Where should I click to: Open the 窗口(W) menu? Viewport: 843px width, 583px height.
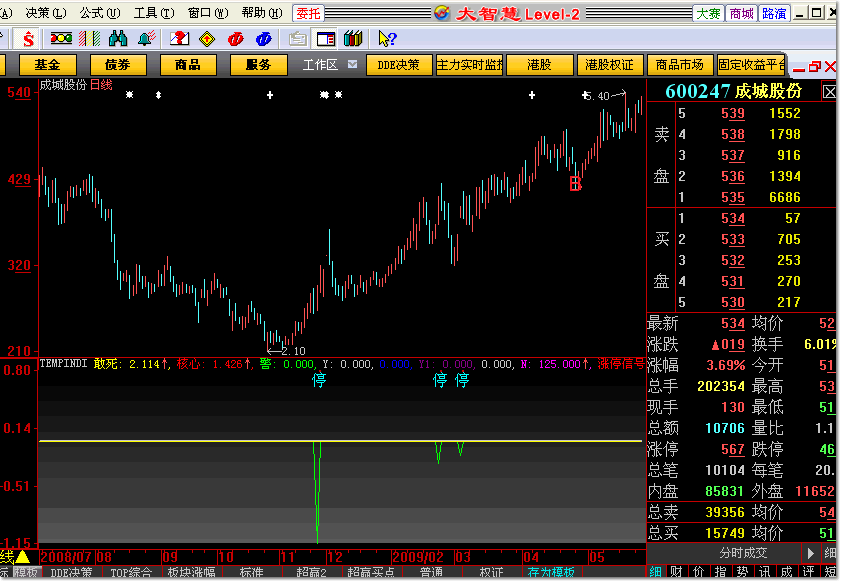pos(208,13)
